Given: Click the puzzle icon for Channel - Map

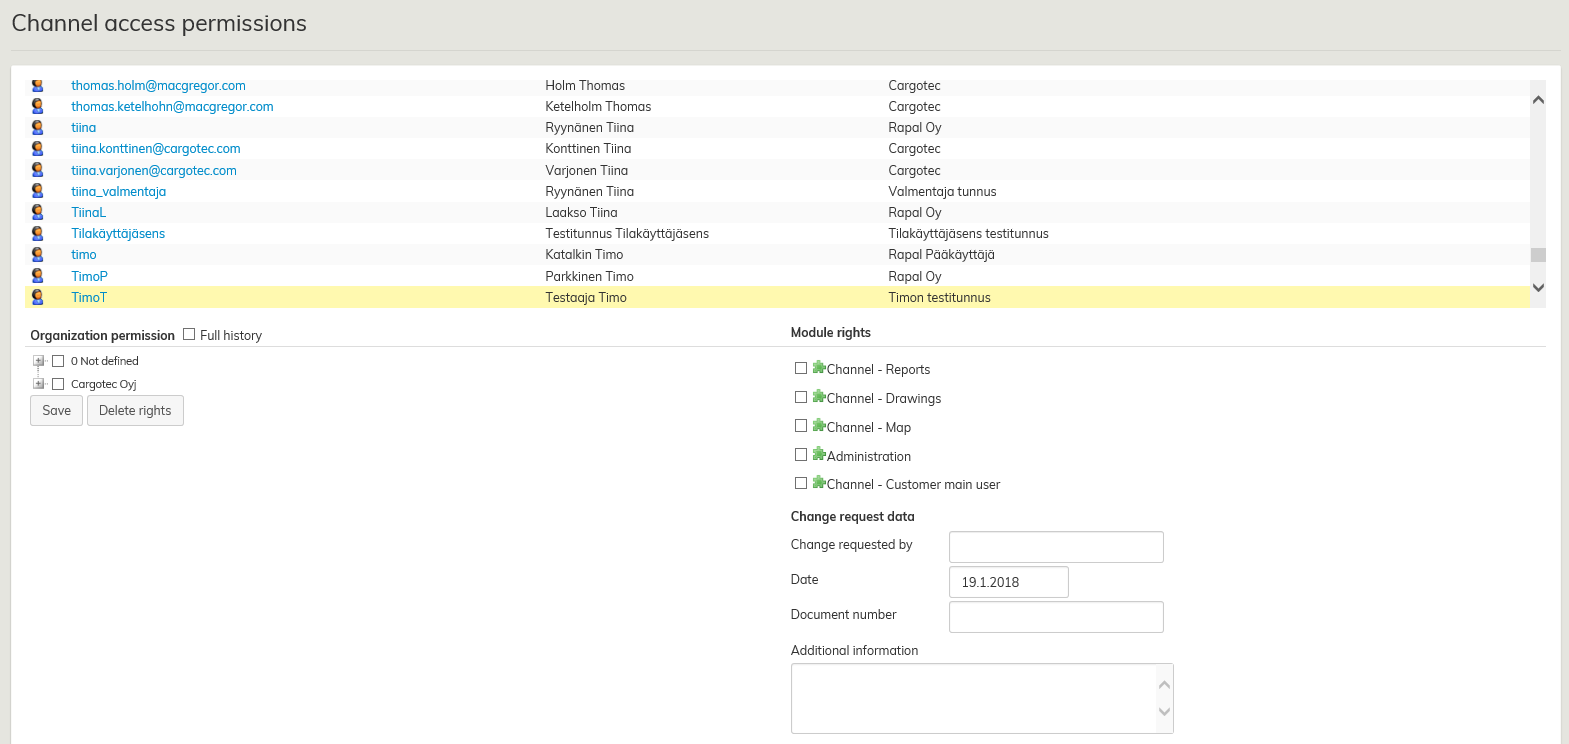Looking at the screenshot, I should (819, 426).
